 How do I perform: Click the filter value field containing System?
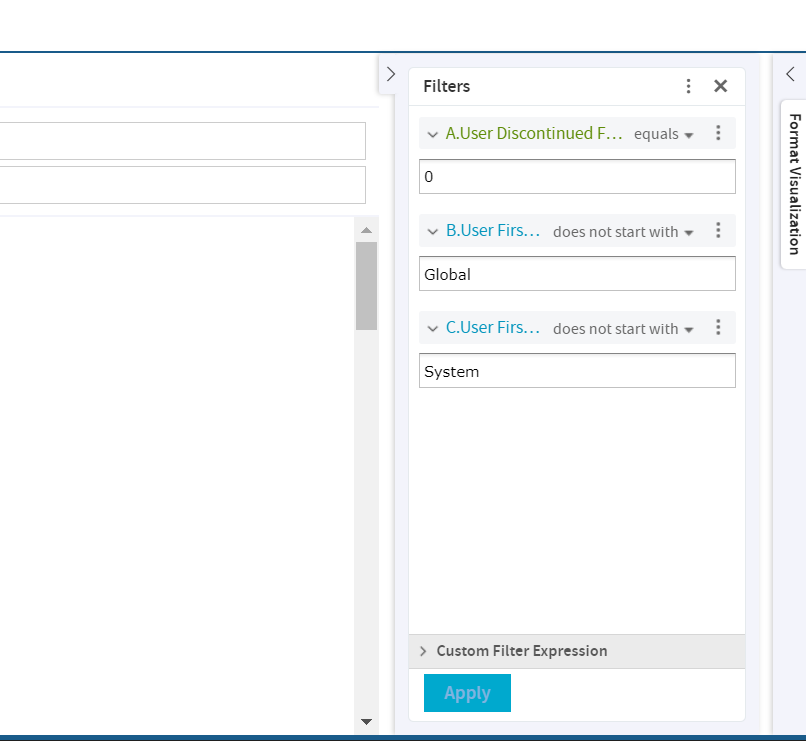(x=577, y=371)
